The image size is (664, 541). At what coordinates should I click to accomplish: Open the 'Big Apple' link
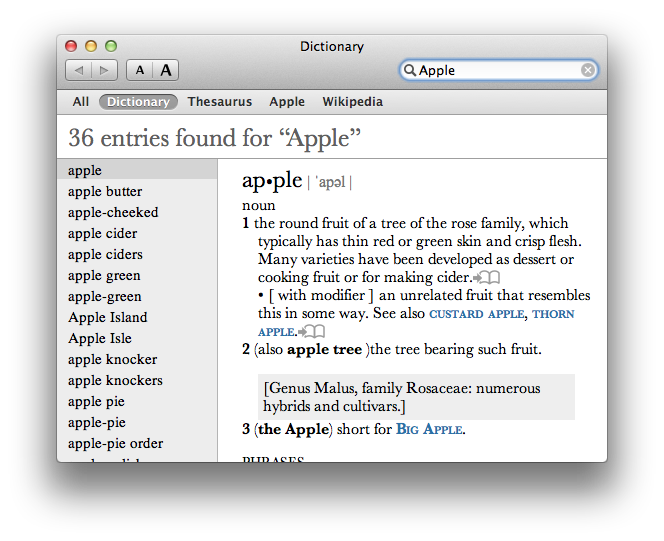(x=429, y=429)
